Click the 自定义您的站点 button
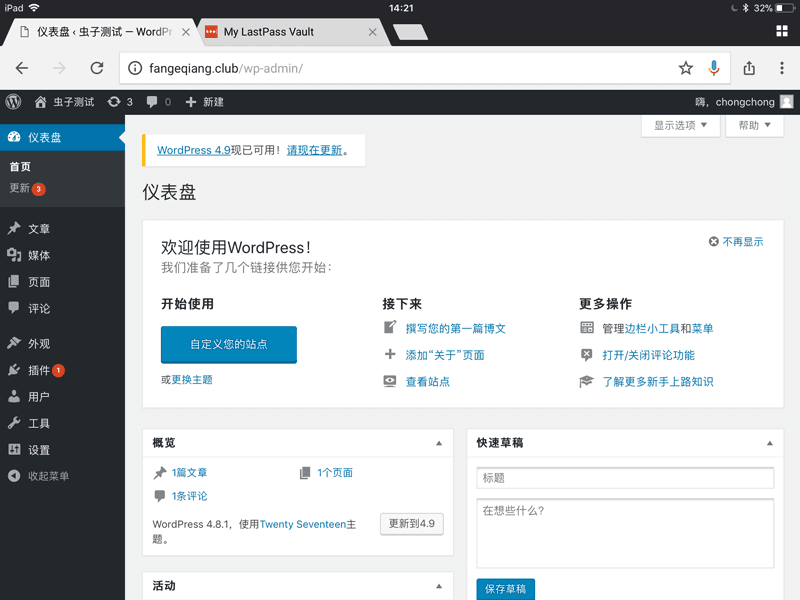 [x=229, y=344]
